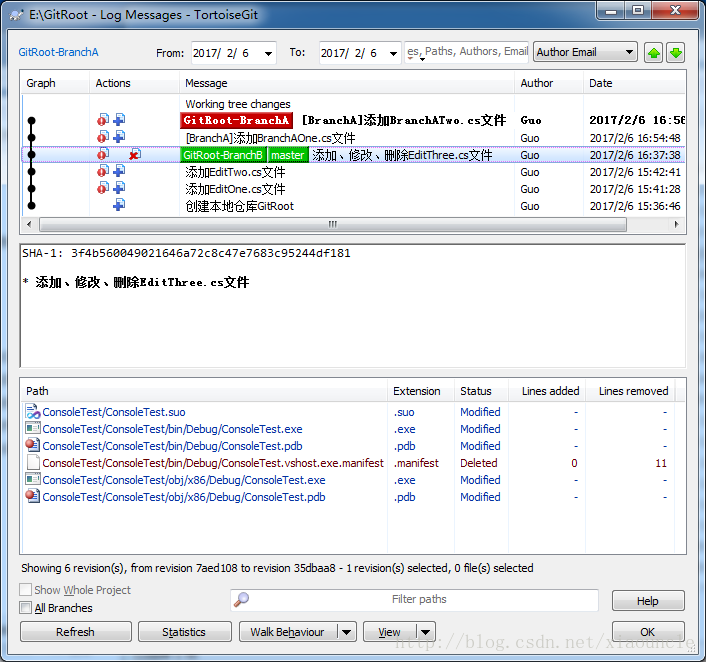Click the green down arrow search button
This screenshot has height=662, width=706.
click(x=675, y=53)
